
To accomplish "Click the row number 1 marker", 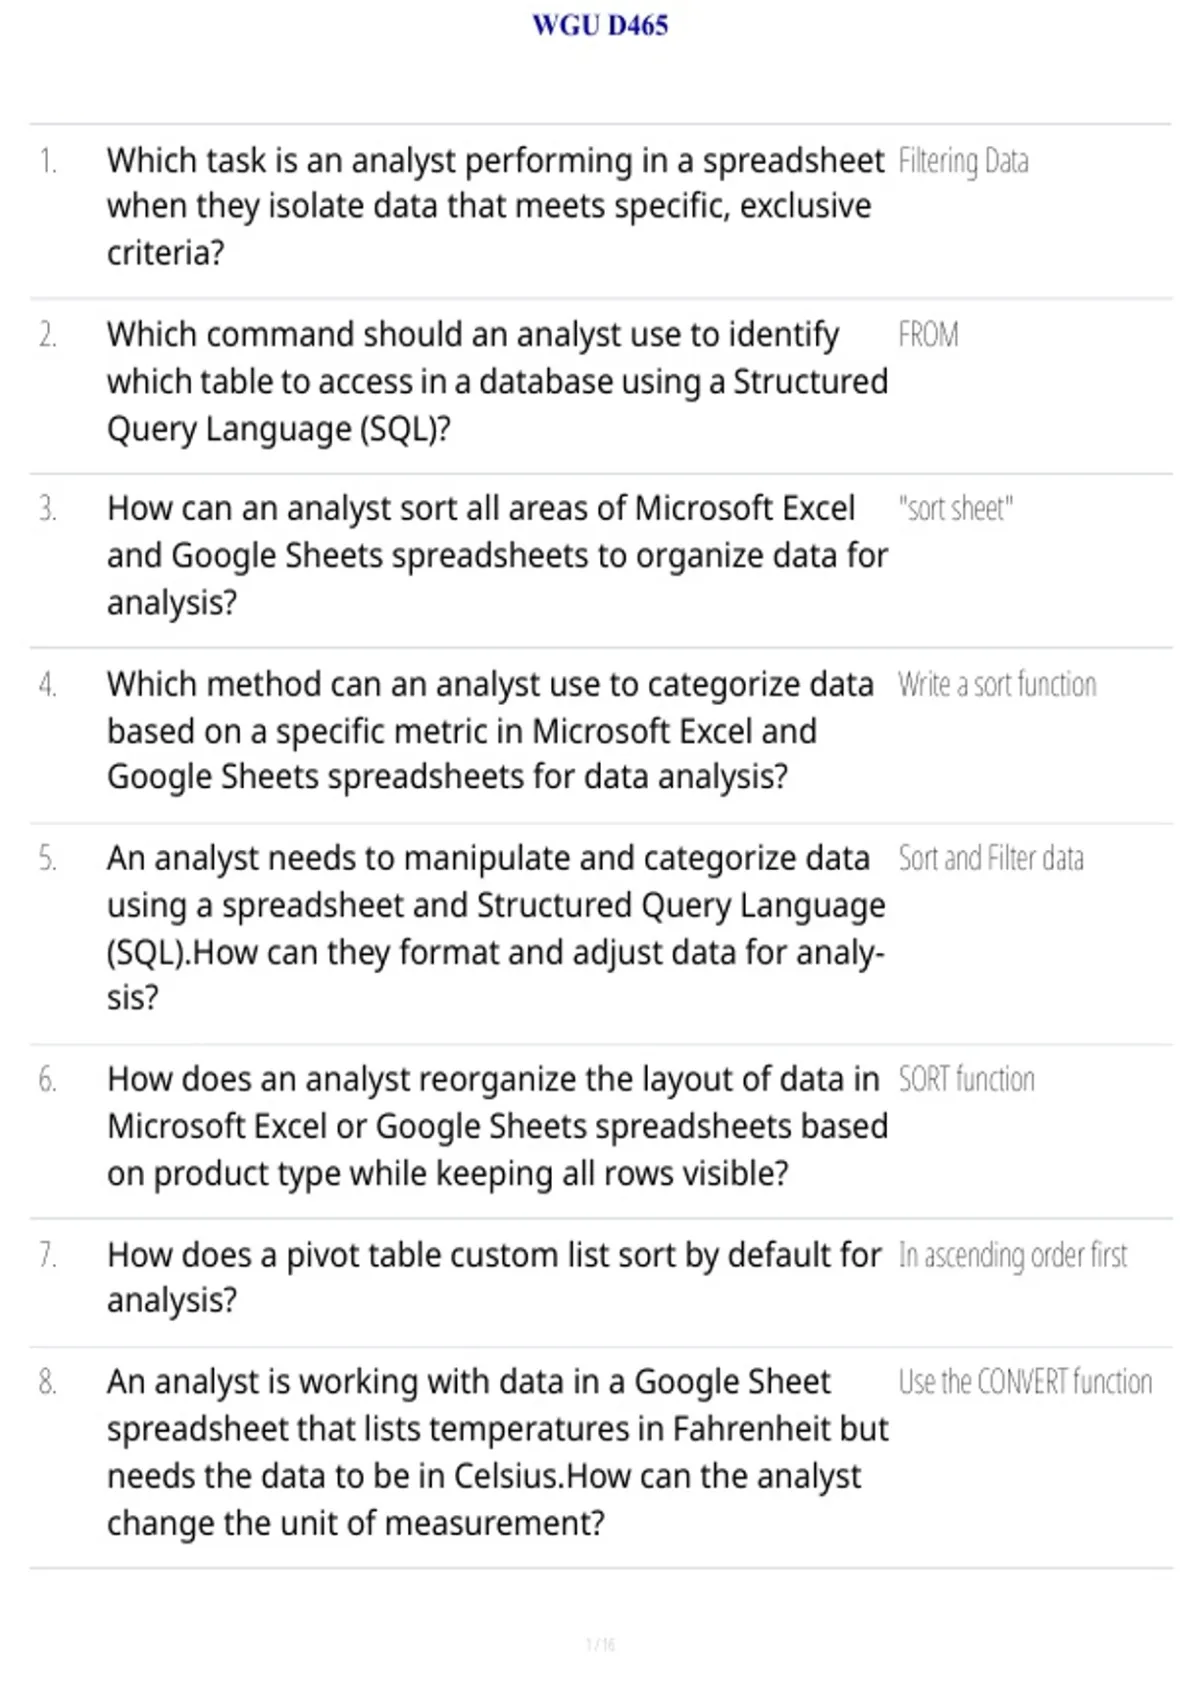I will click(47, 161).
